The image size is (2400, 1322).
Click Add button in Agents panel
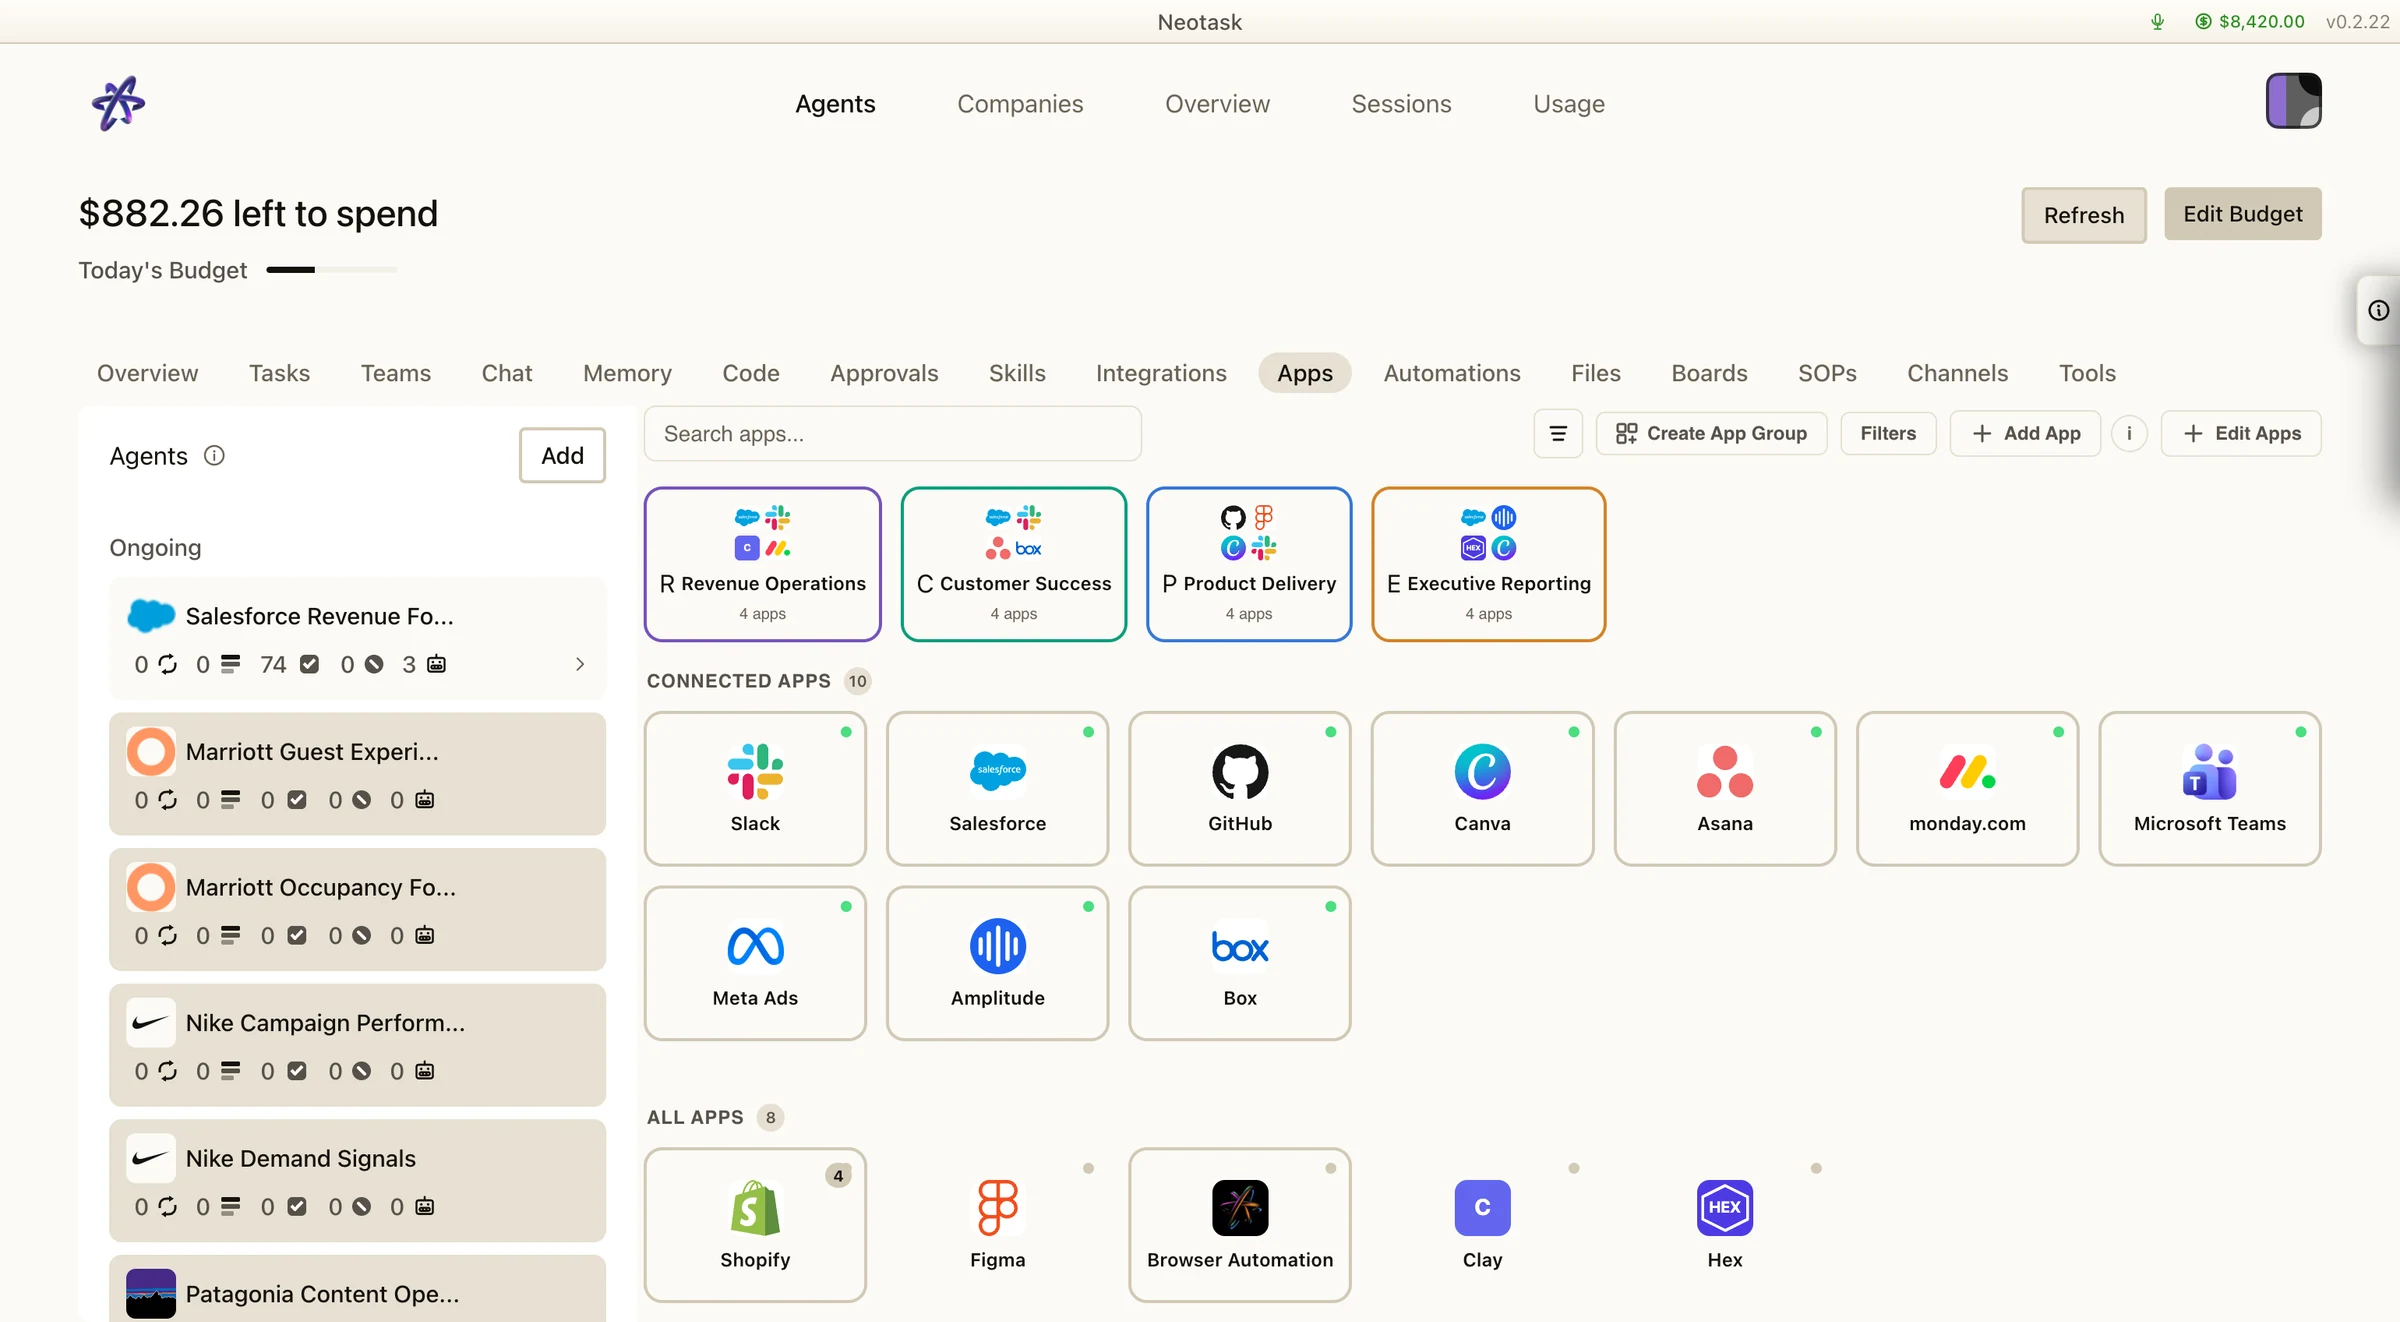pyautogui.click(x=562, y=456)
